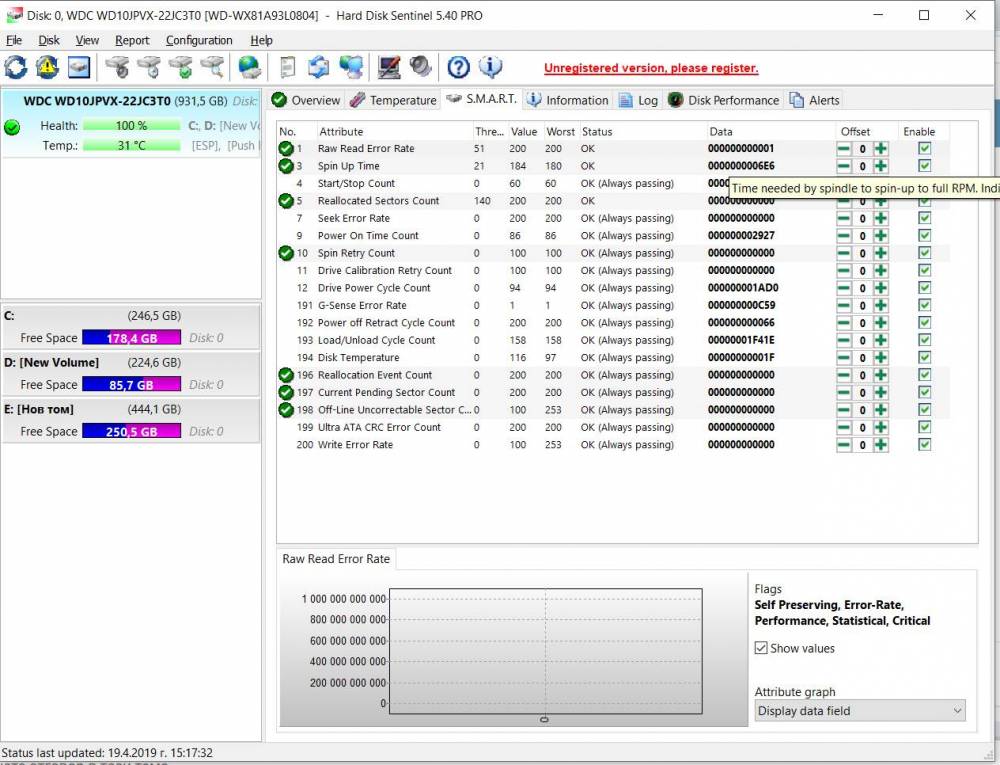The width and height of the screenshot is (1000, 765).
Task: Click green check icon on Current Pending Sector Count
Action: tap(286, 393)
